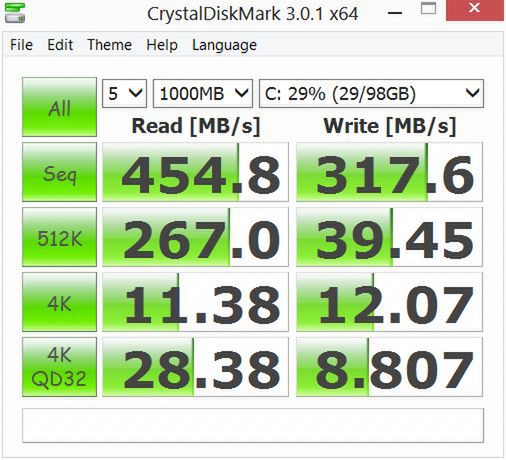Open the test size dropdown showing 1000MB
Image resolution: width=506 pixels, height=460 pixels.
[x=203, y=93]
